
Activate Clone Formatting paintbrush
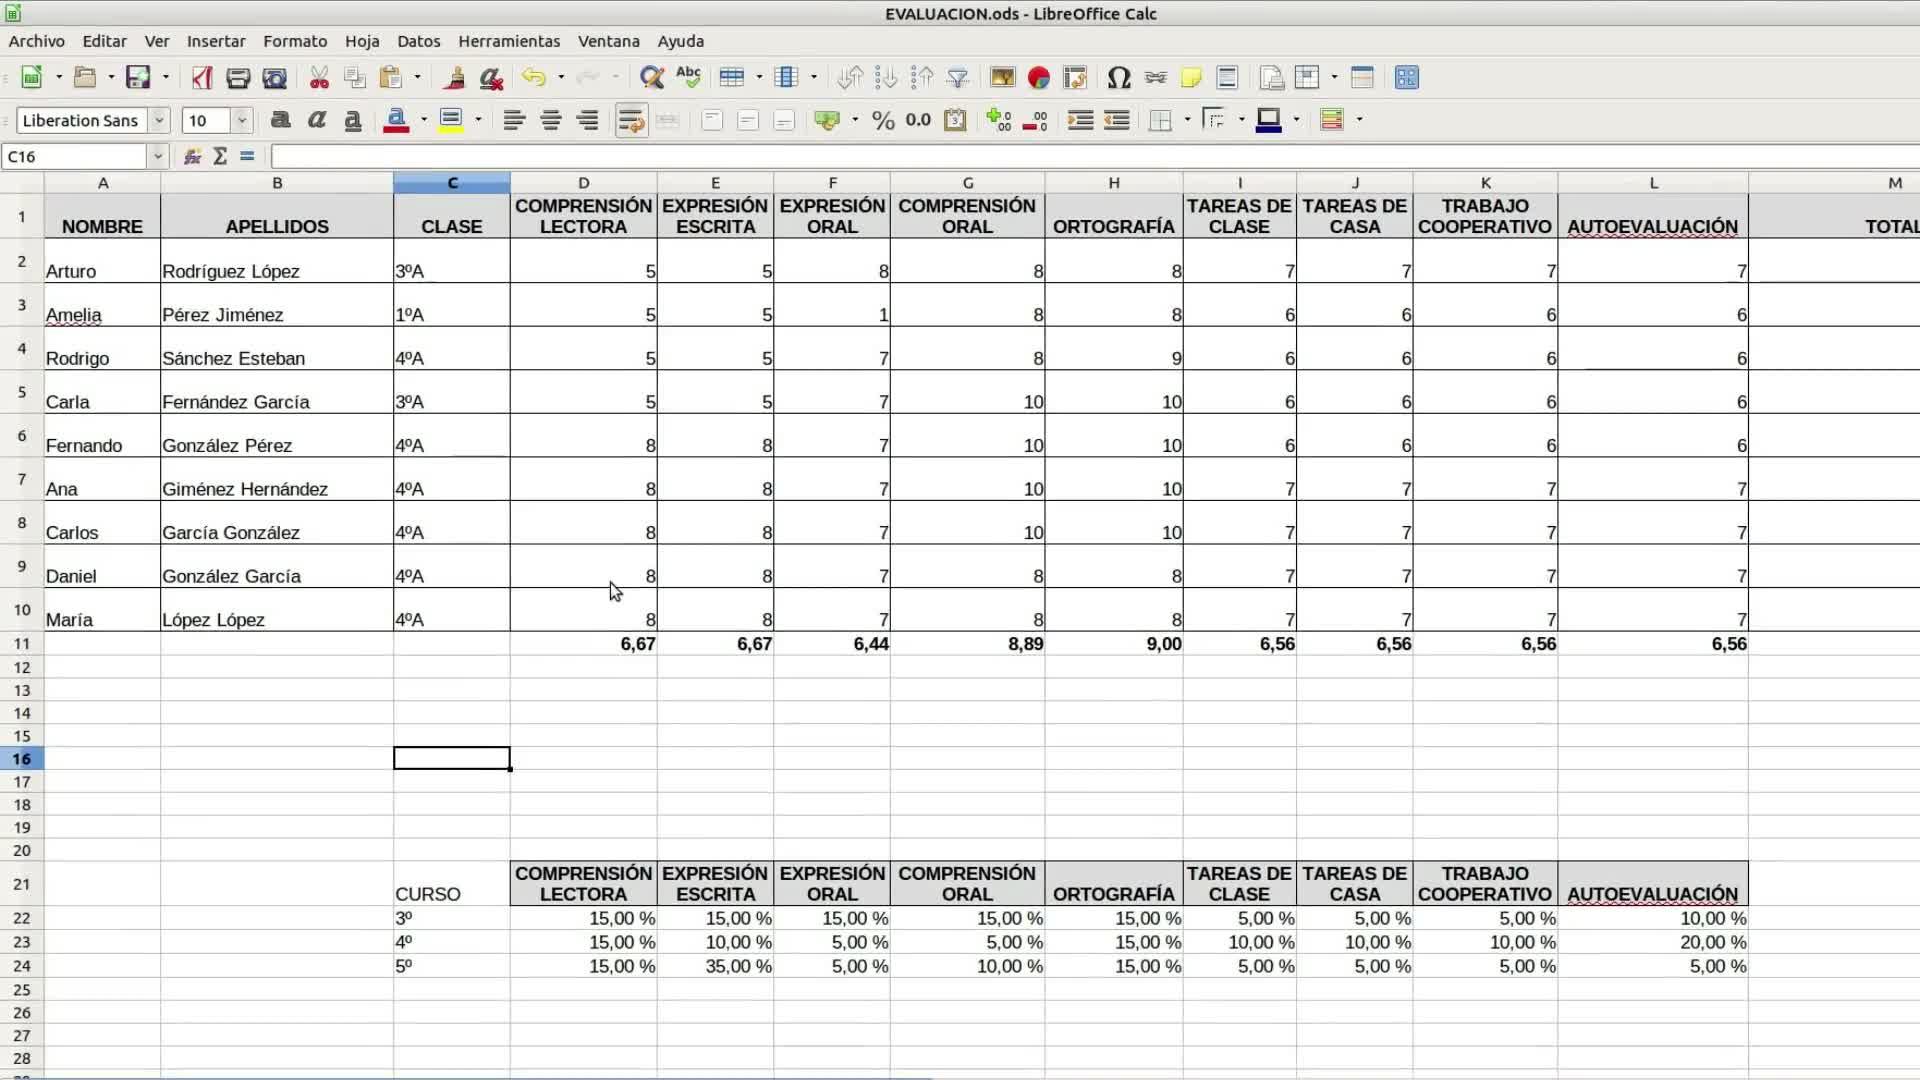(455, 78)
